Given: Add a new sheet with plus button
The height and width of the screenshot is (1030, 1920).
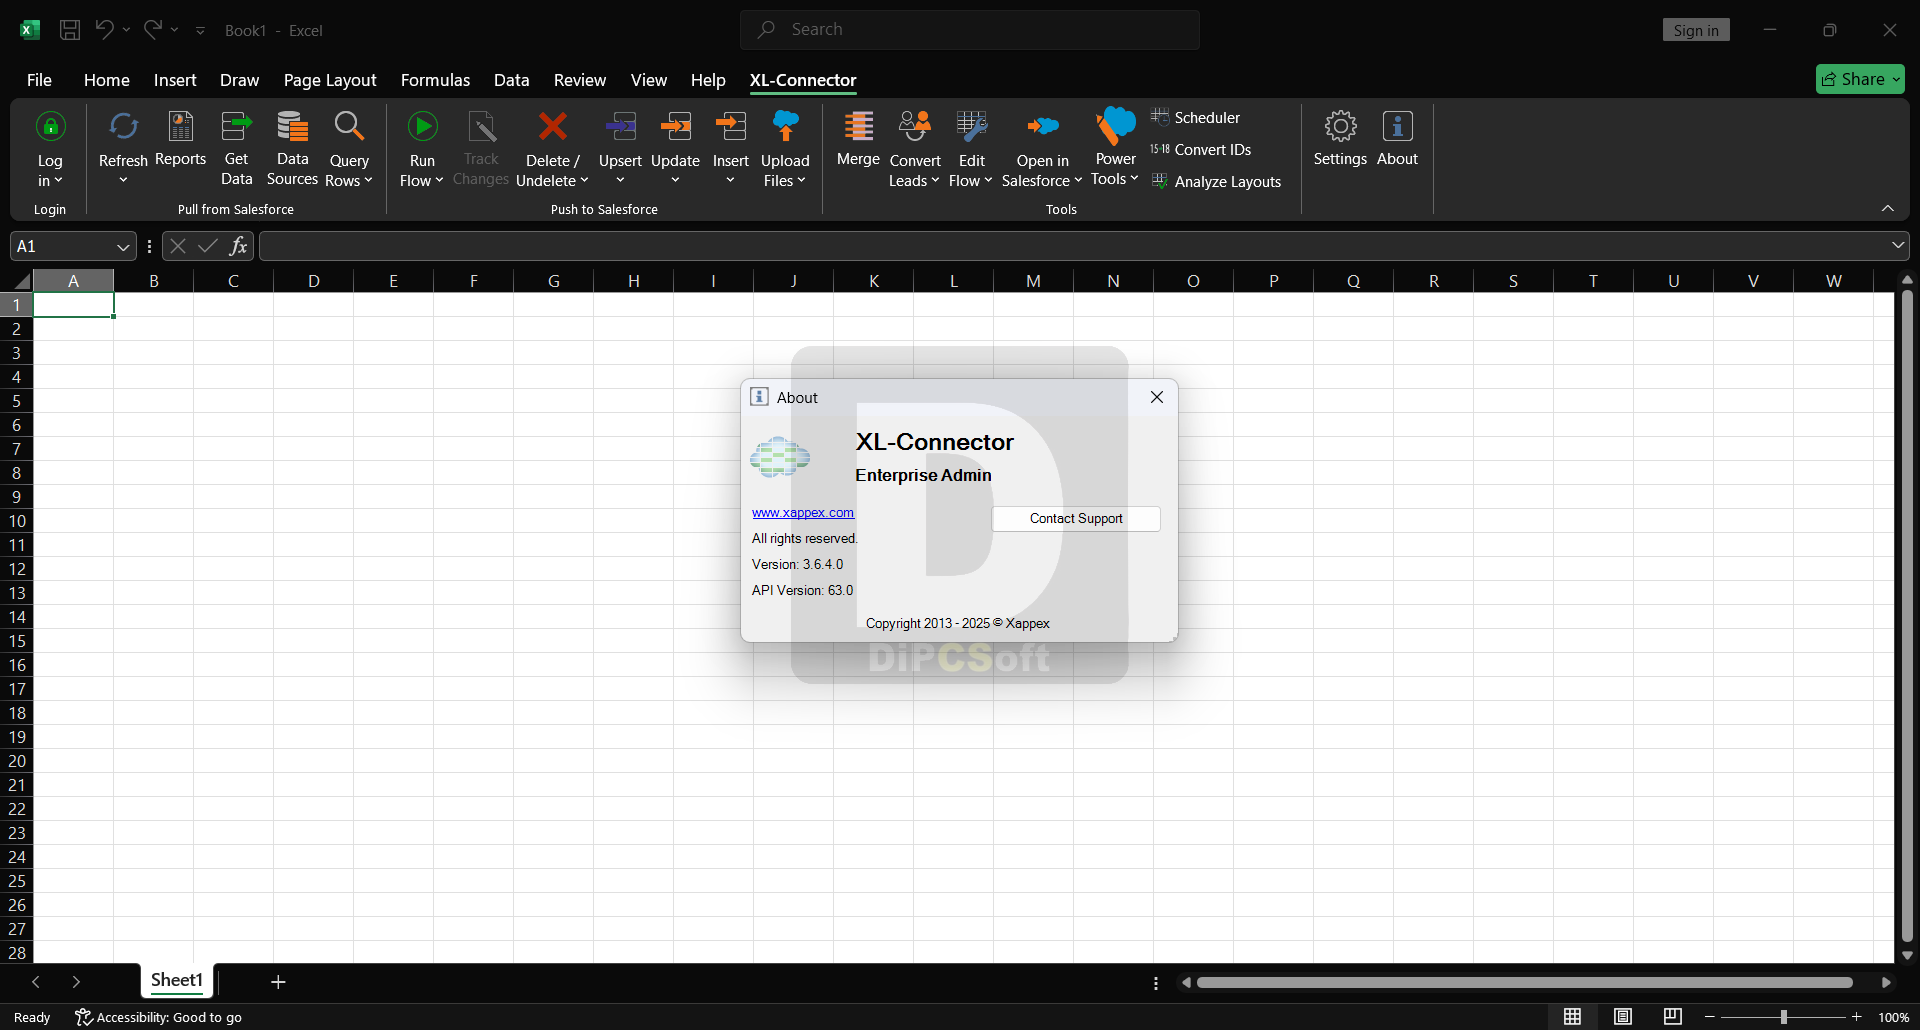Looking at the screenshot, I should point(278,982).
